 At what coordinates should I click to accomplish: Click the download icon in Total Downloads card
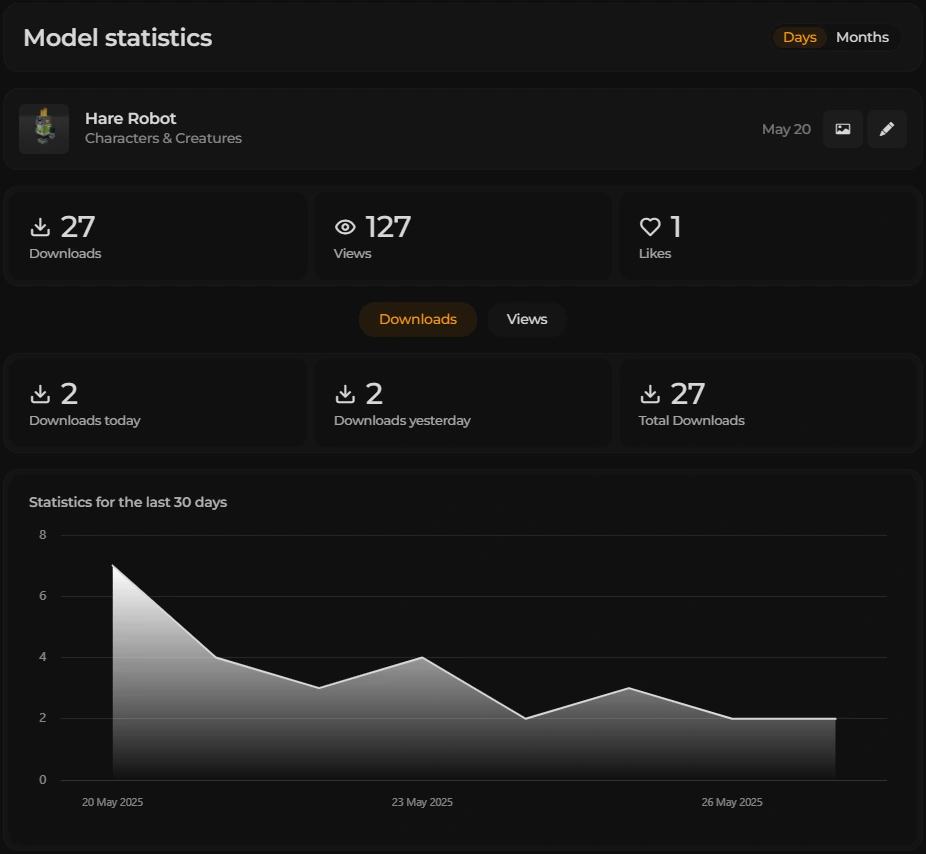click(650, 394)
